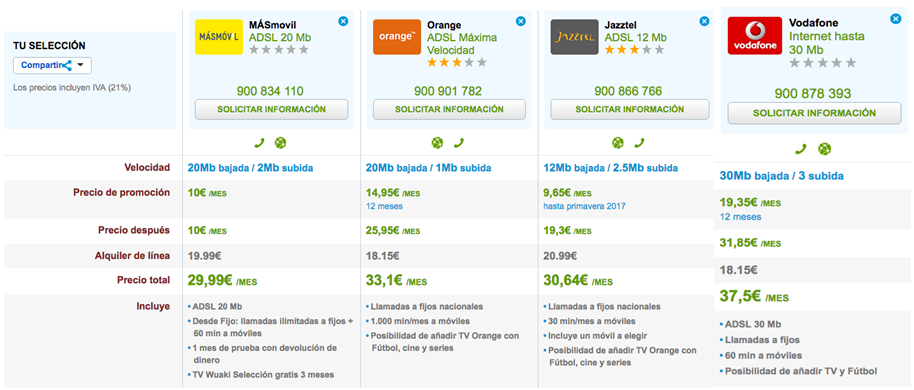Click the globe icon under Vodafone
The image size is (914, 390).
pyautogui.click(x=825, y=149)
